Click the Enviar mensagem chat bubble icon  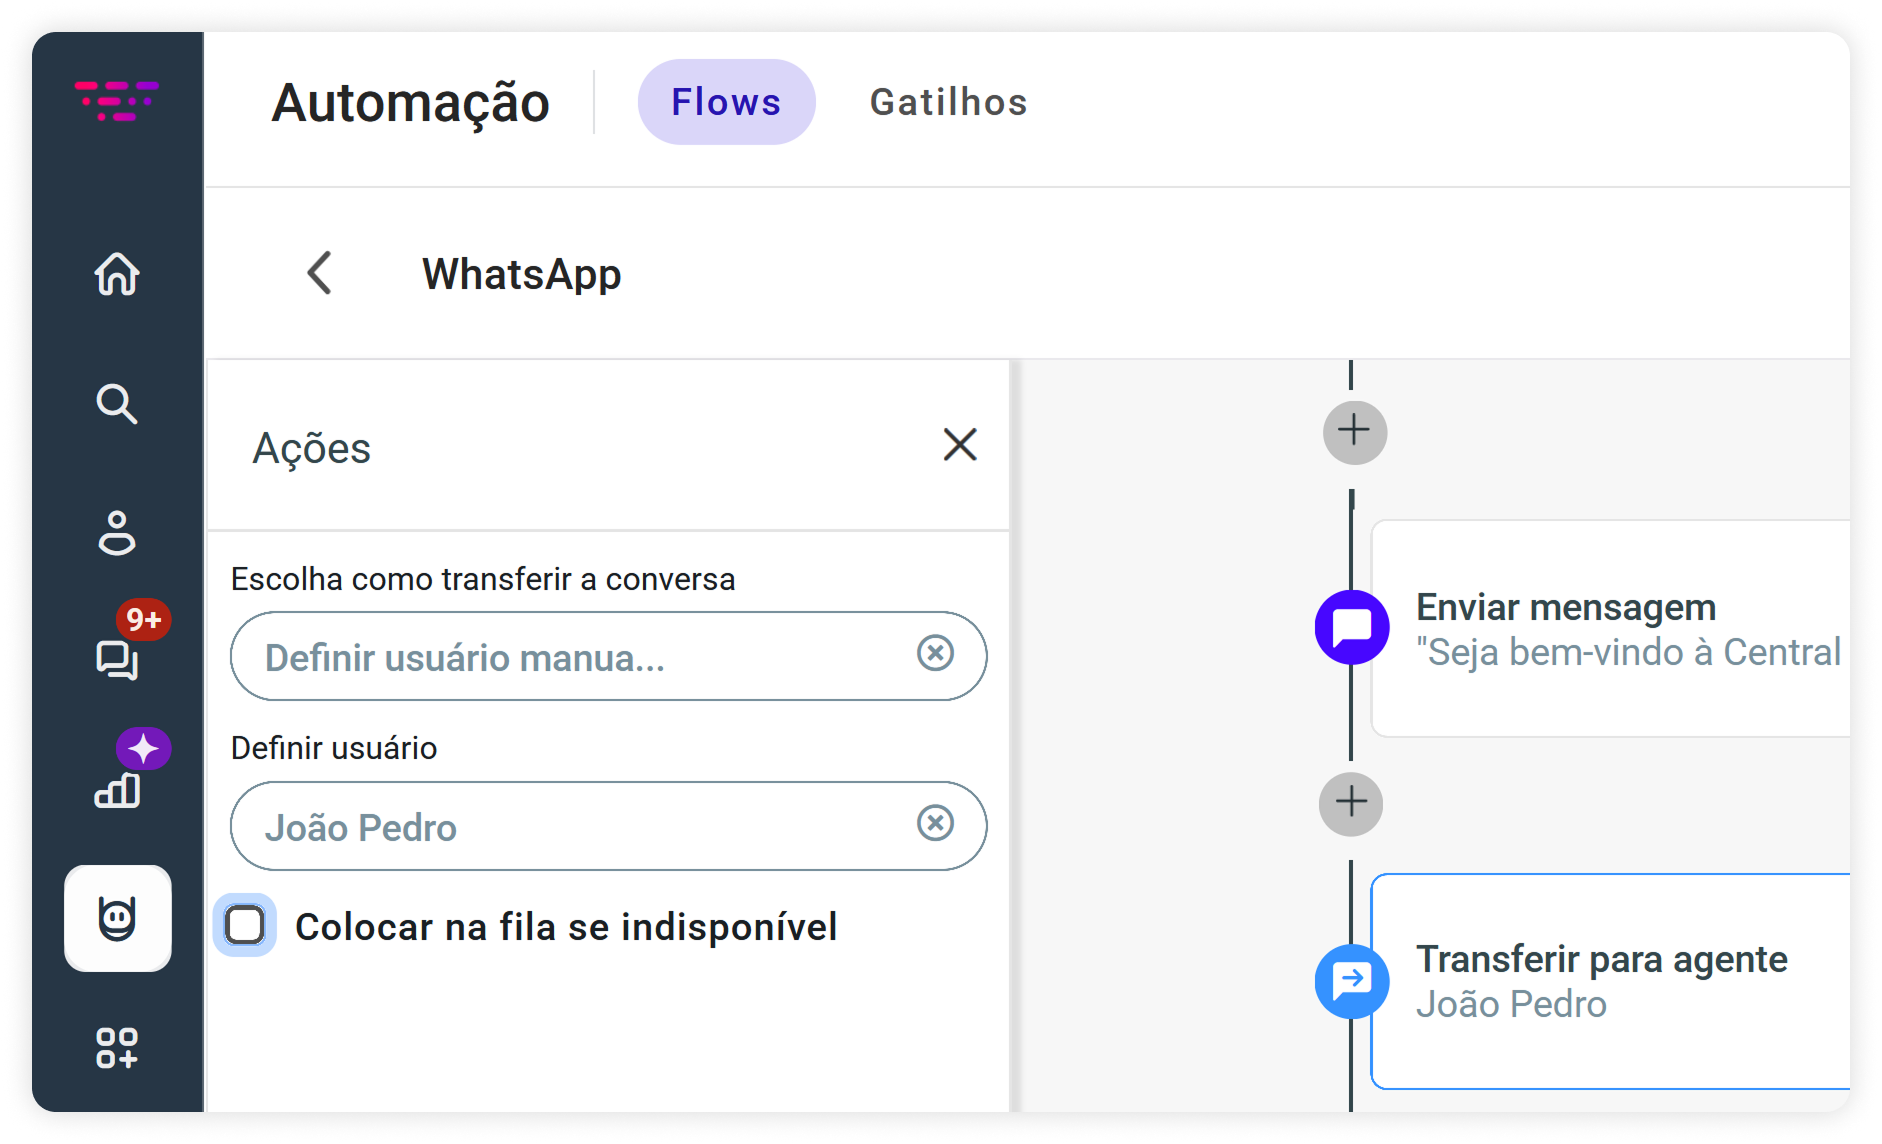[1352, 628]
